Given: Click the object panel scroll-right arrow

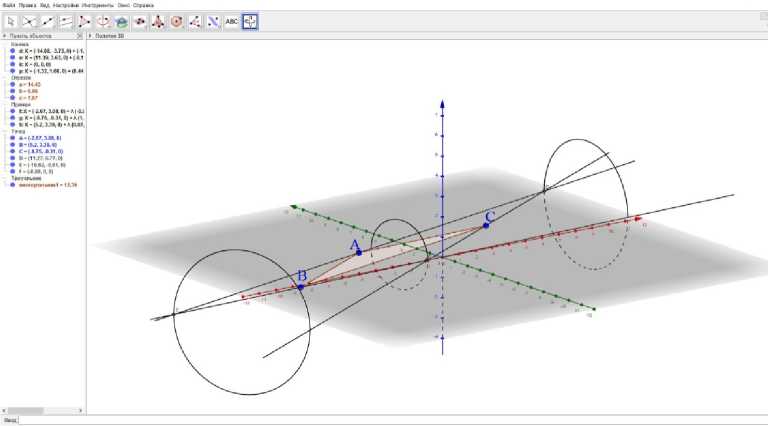Looking at the screenshot, I should [81, 410].
